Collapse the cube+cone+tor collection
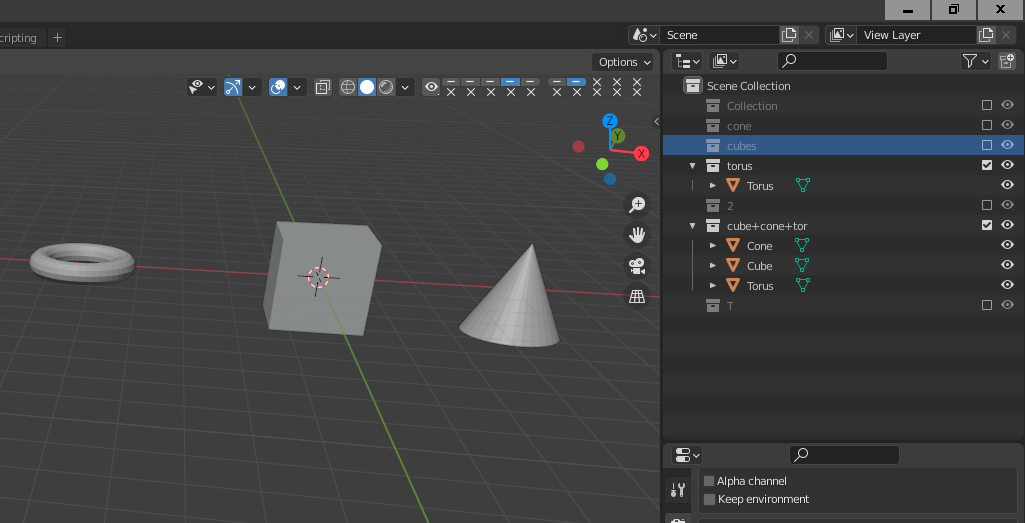This screenshot has height=523, width=1025. coord(693,226)
